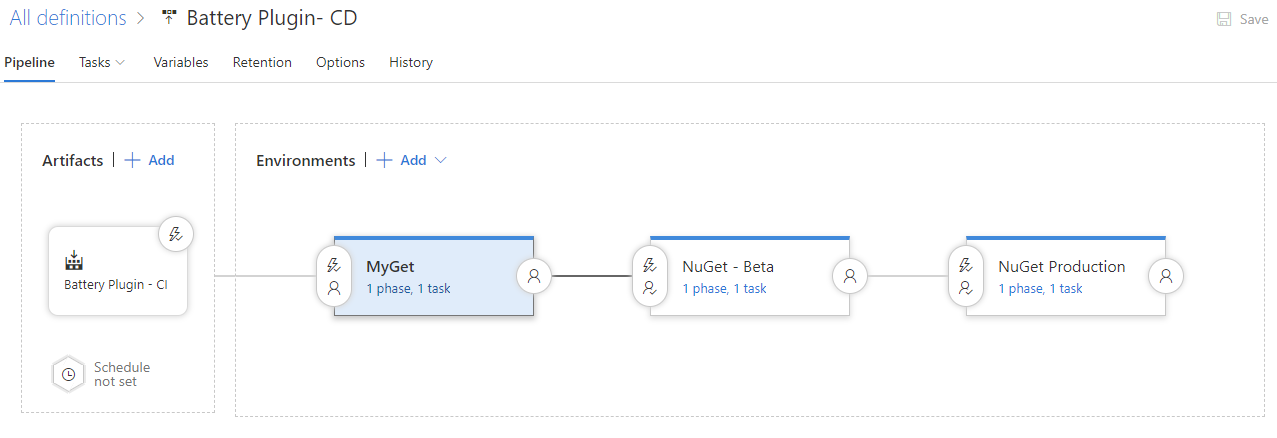Open the Options tab

(340, 62)
